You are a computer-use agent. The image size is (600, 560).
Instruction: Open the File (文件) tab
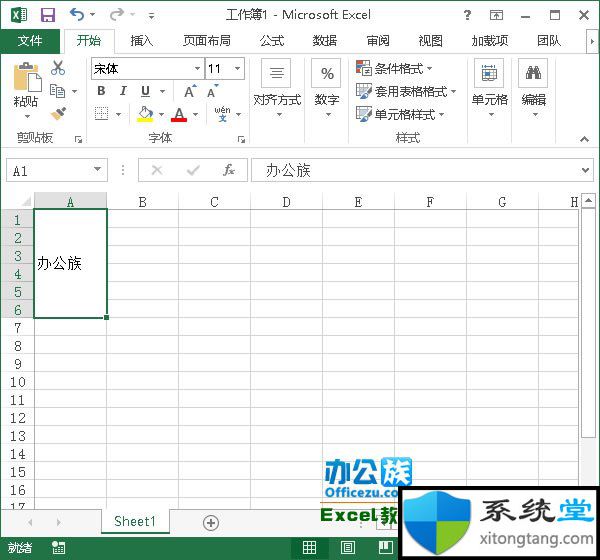[x=30, y=41]
